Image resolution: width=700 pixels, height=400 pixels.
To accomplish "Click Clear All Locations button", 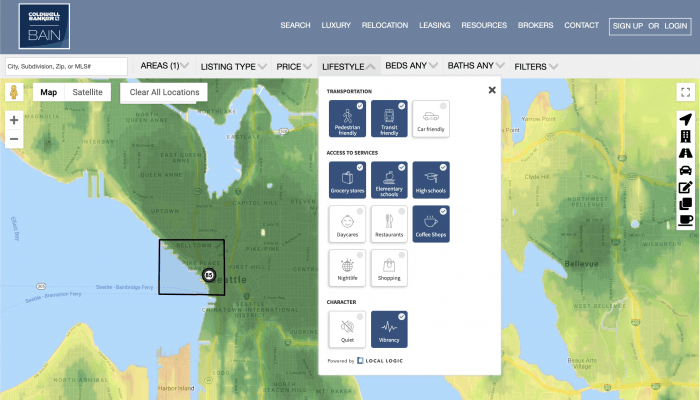I will (165, 92).
